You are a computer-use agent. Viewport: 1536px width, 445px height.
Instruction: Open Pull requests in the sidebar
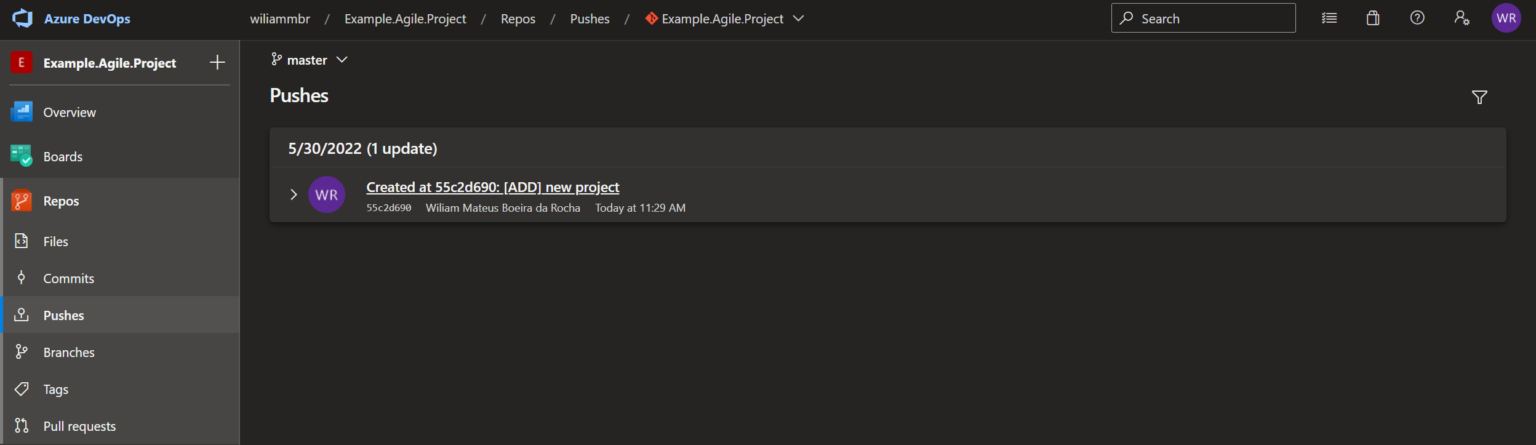pos(120,426)
